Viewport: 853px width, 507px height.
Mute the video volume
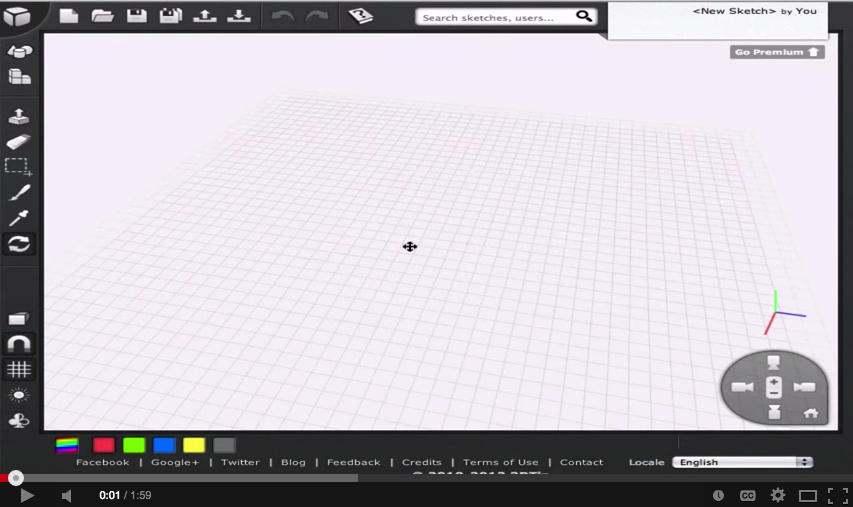pyautogui.click(x=66, y=496)
